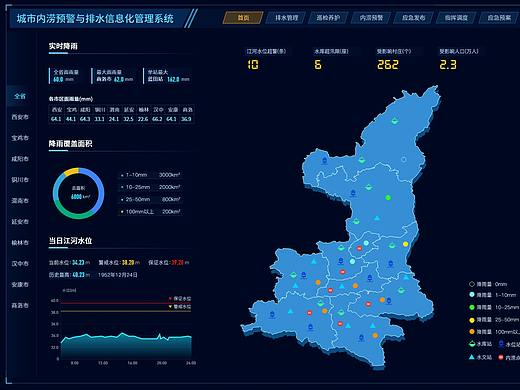Viewport: 520px width, 390px height.
Task: Click the 江河水位超警 value 10
Action: (253, 65)
